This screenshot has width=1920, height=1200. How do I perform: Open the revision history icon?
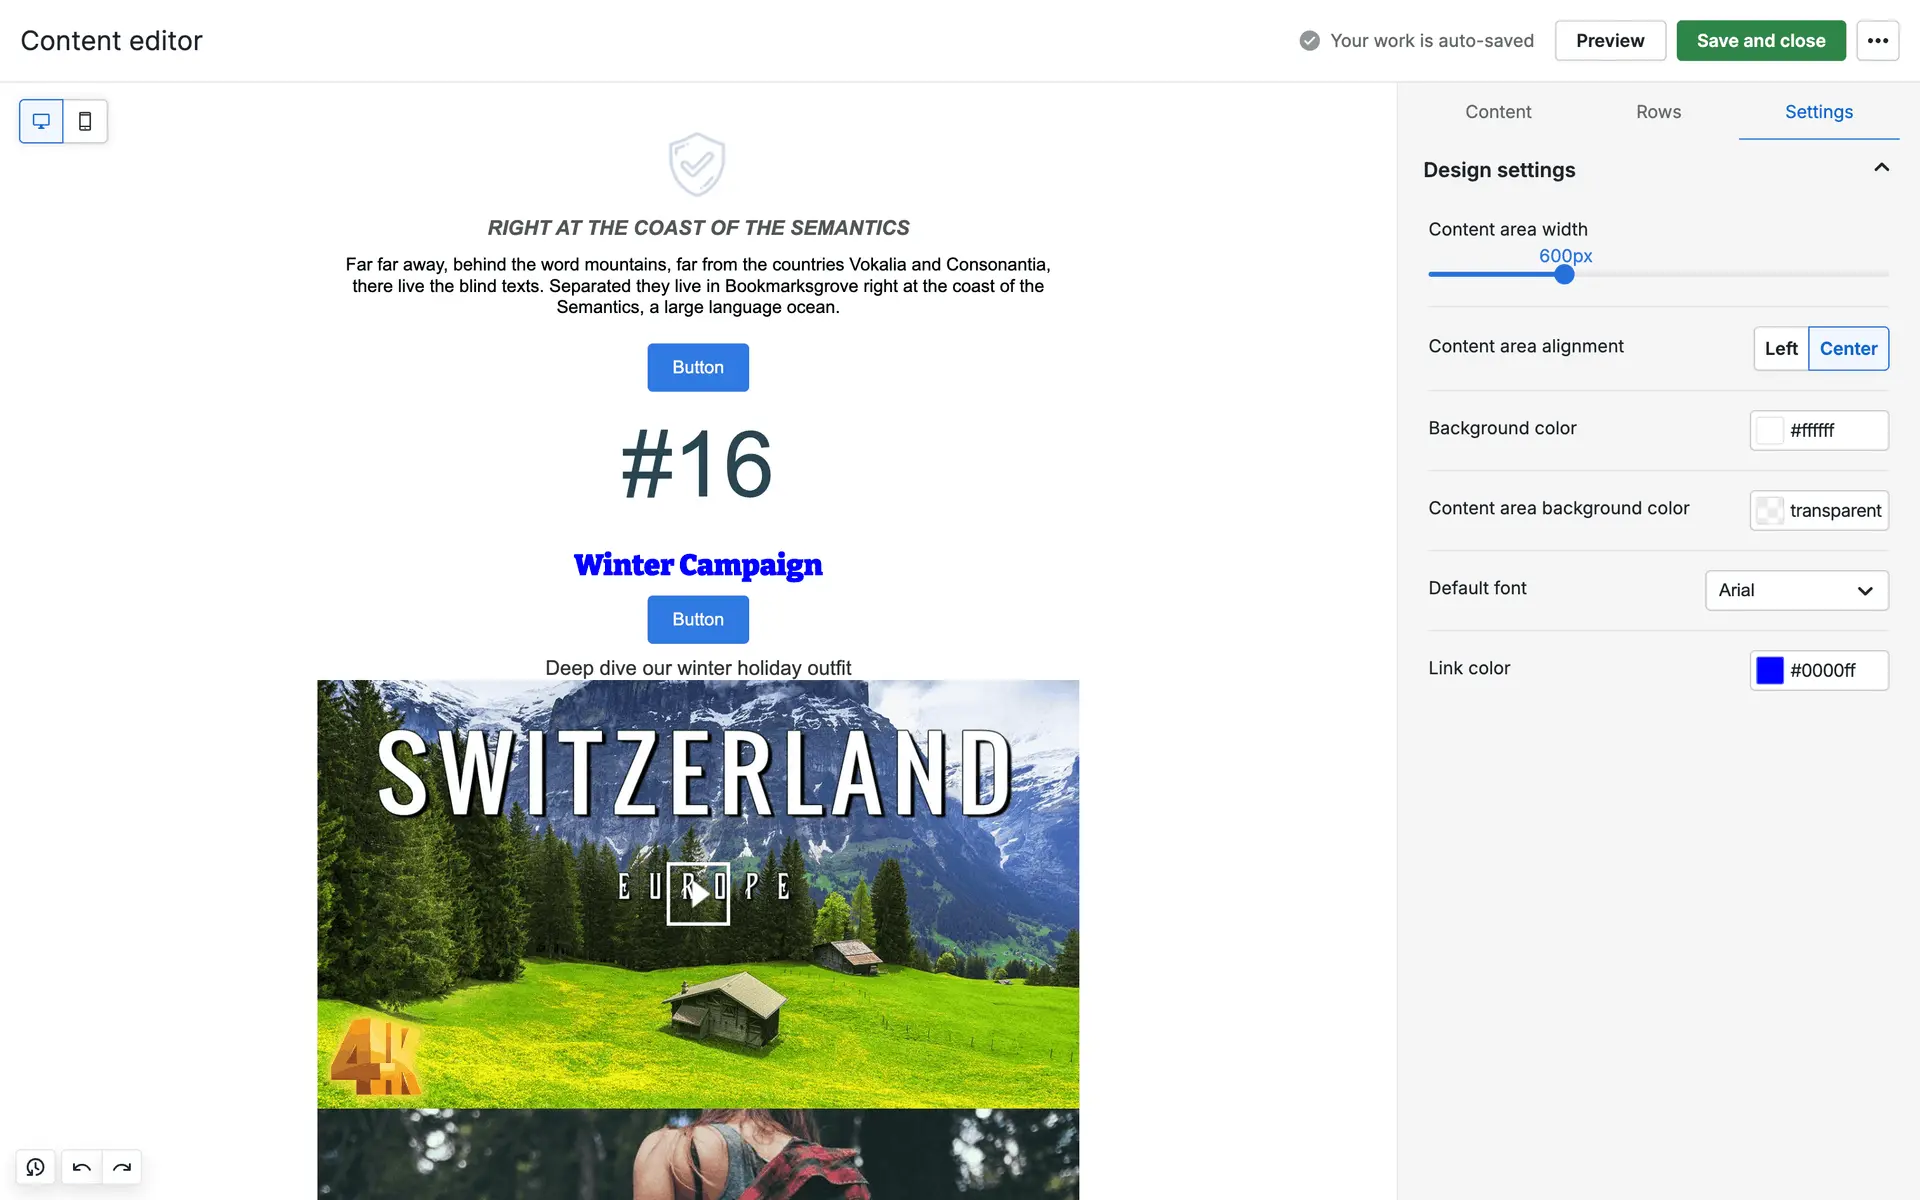[x=36, y=1167]
